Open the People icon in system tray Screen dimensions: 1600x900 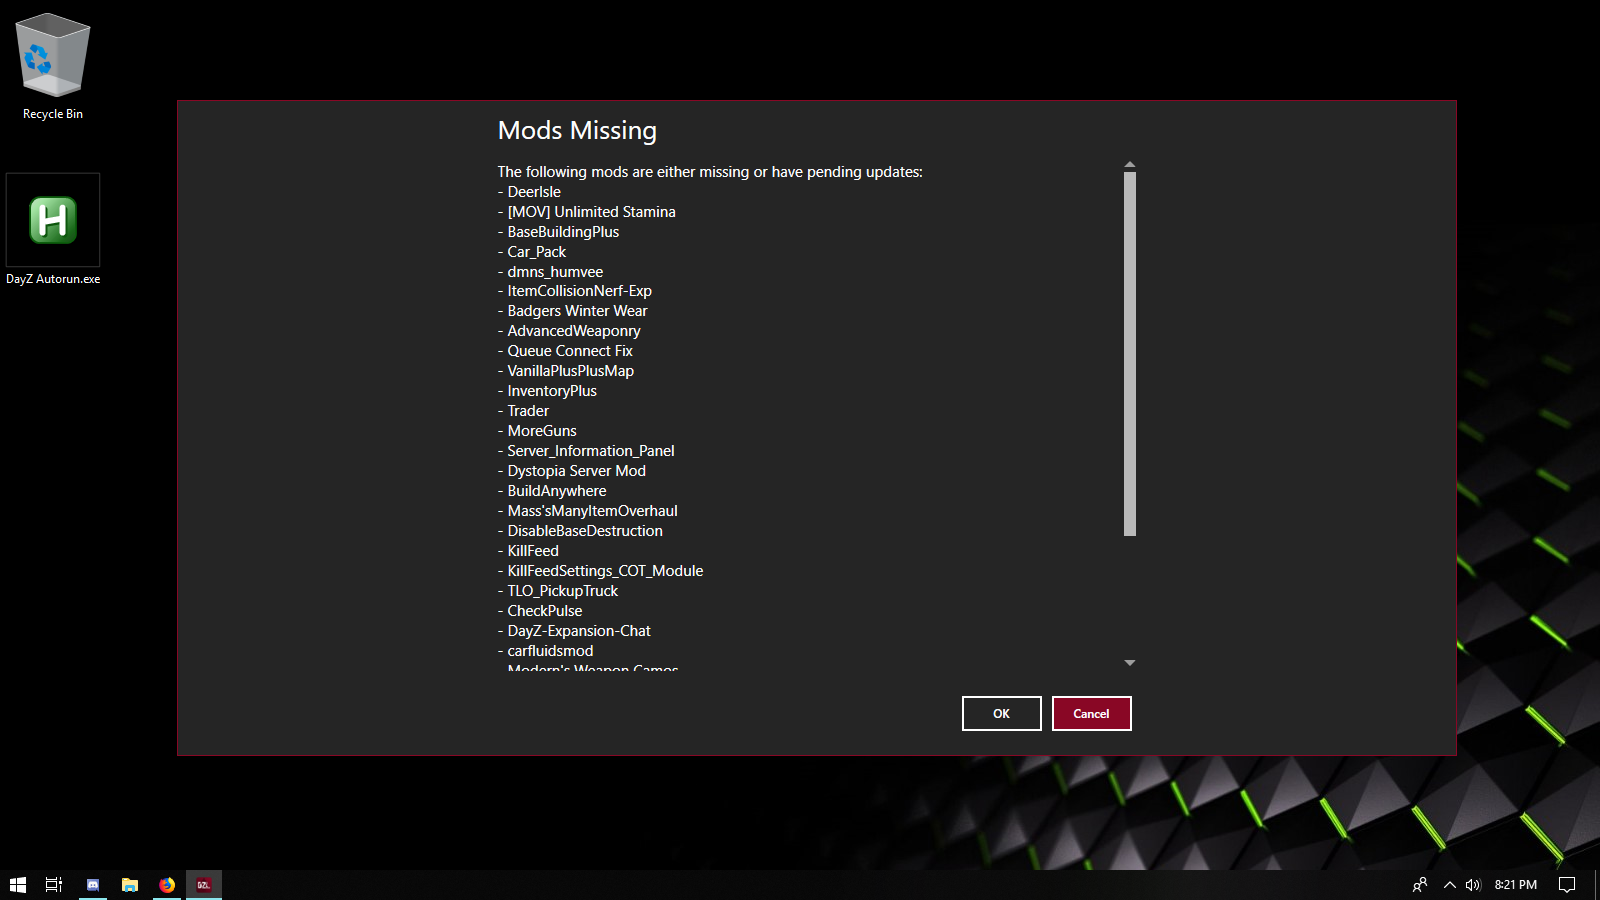tap(1420, 885)
